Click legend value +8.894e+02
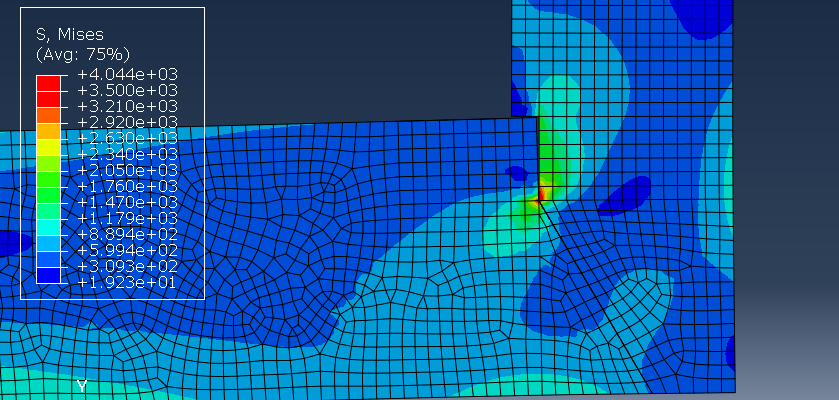Image resolution: width=839 pixels, height=400 pixels. click(127, 234)
